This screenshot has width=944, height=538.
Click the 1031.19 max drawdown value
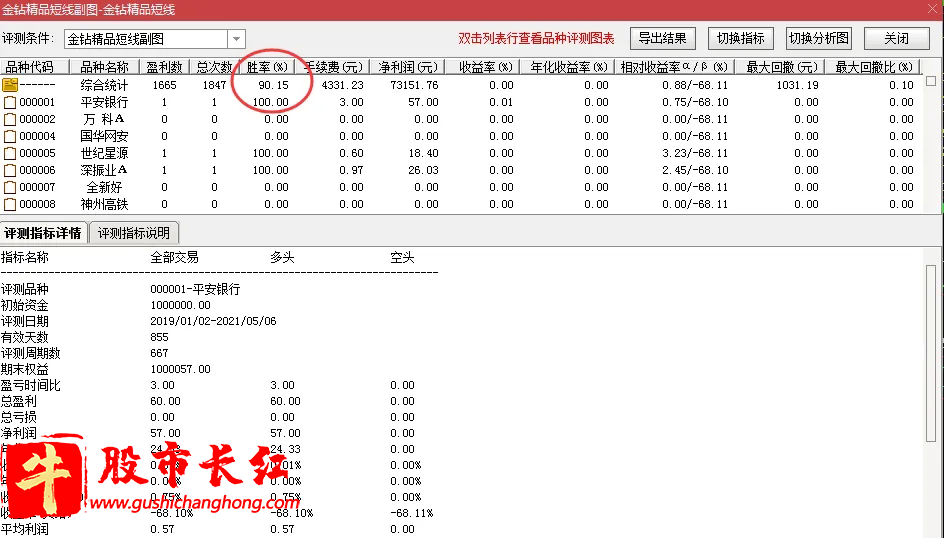tap(797, 85)
